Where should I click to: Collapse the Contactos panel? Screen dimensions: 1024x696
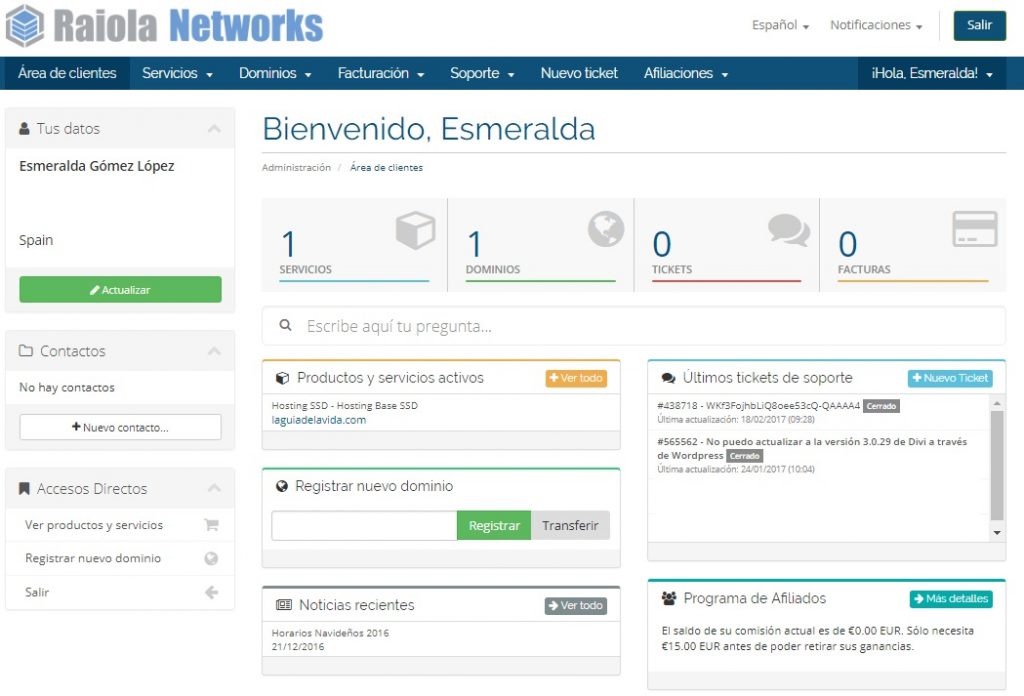point(214,352)
